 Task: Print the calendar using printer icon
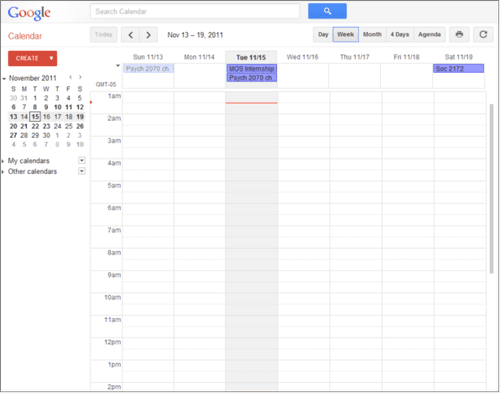[459, 34]
